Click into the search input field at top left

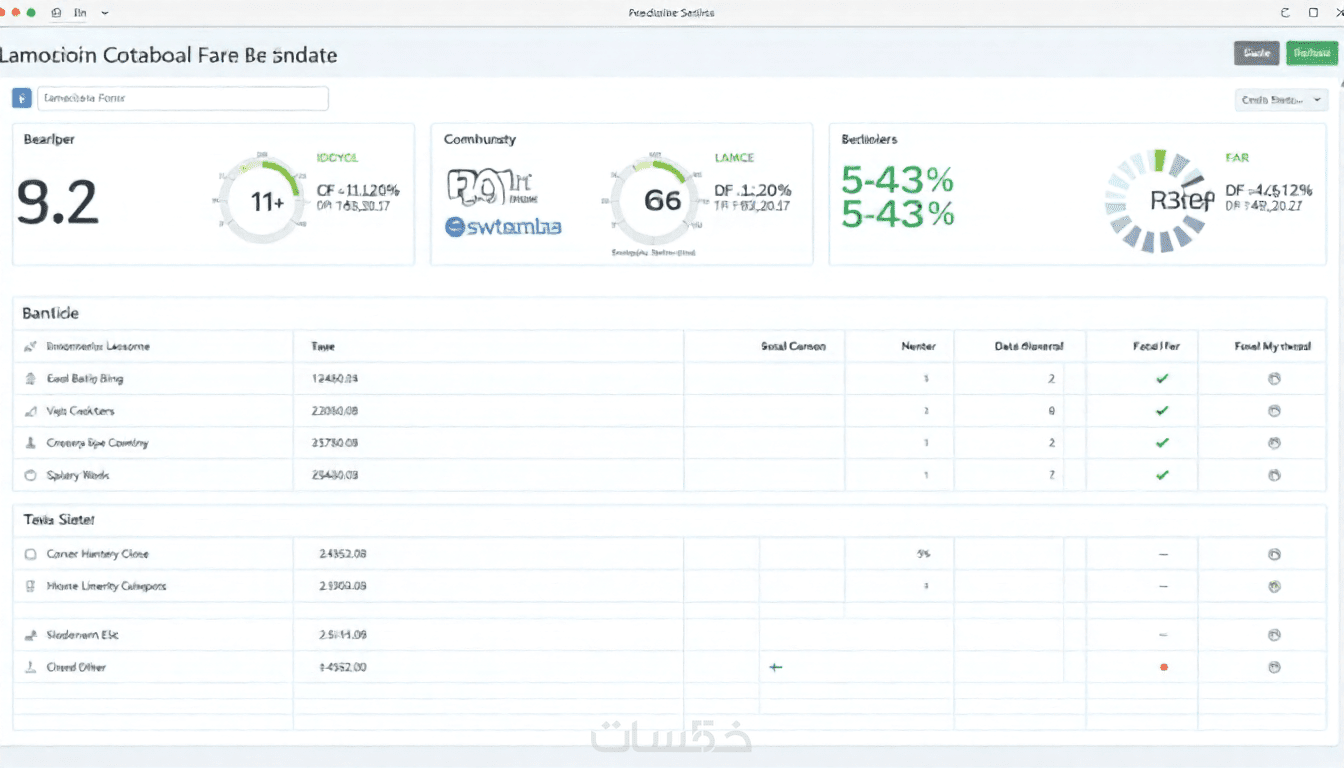coord(183,98)
